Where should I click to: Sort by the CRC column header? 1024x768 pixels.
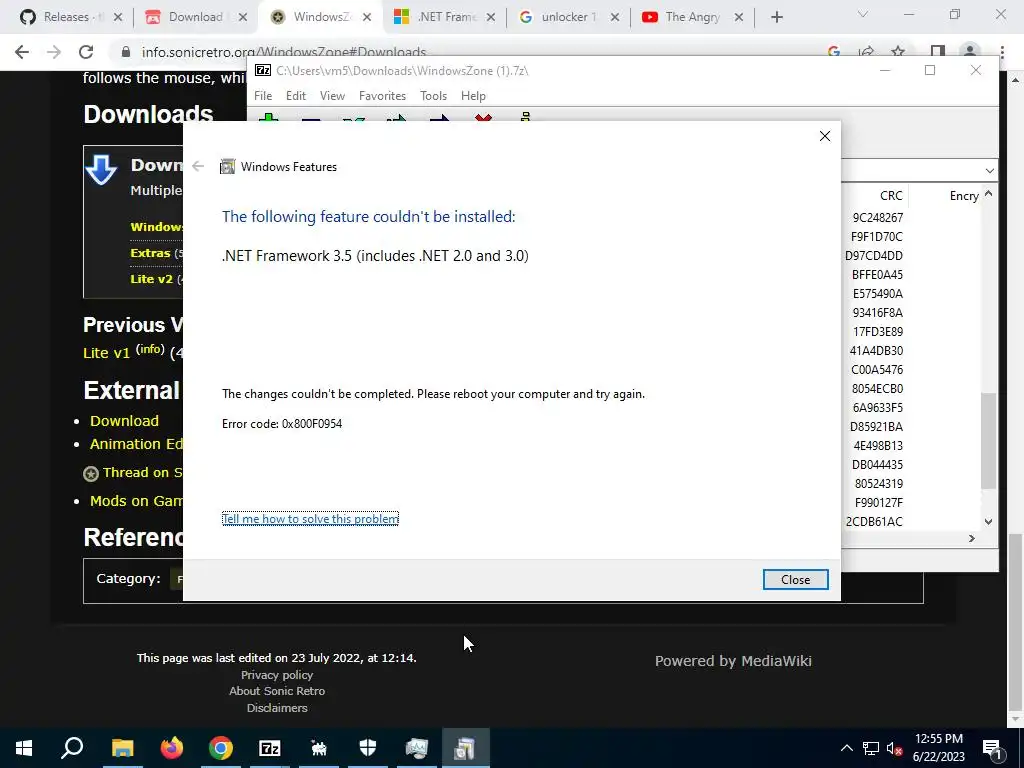[891, 196]
